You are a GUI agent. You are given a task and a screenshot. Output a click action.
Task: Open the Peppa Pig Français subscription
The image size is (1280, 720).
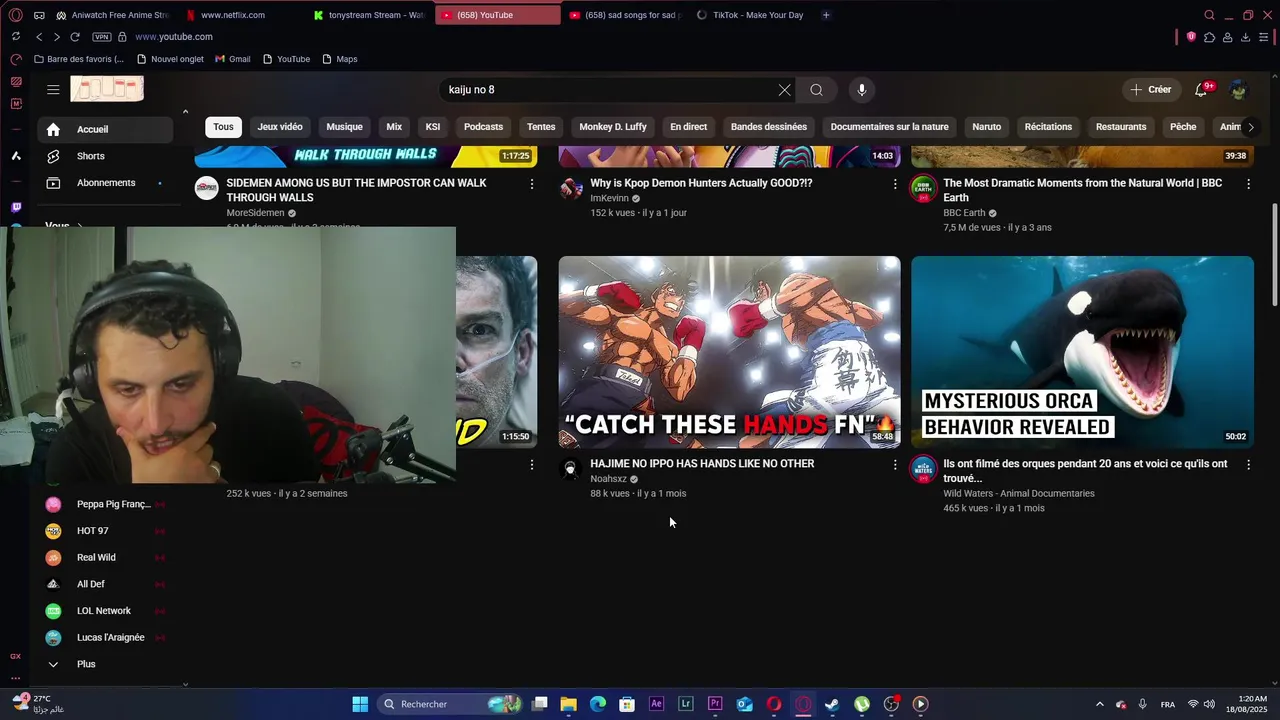tap(105, 504)
